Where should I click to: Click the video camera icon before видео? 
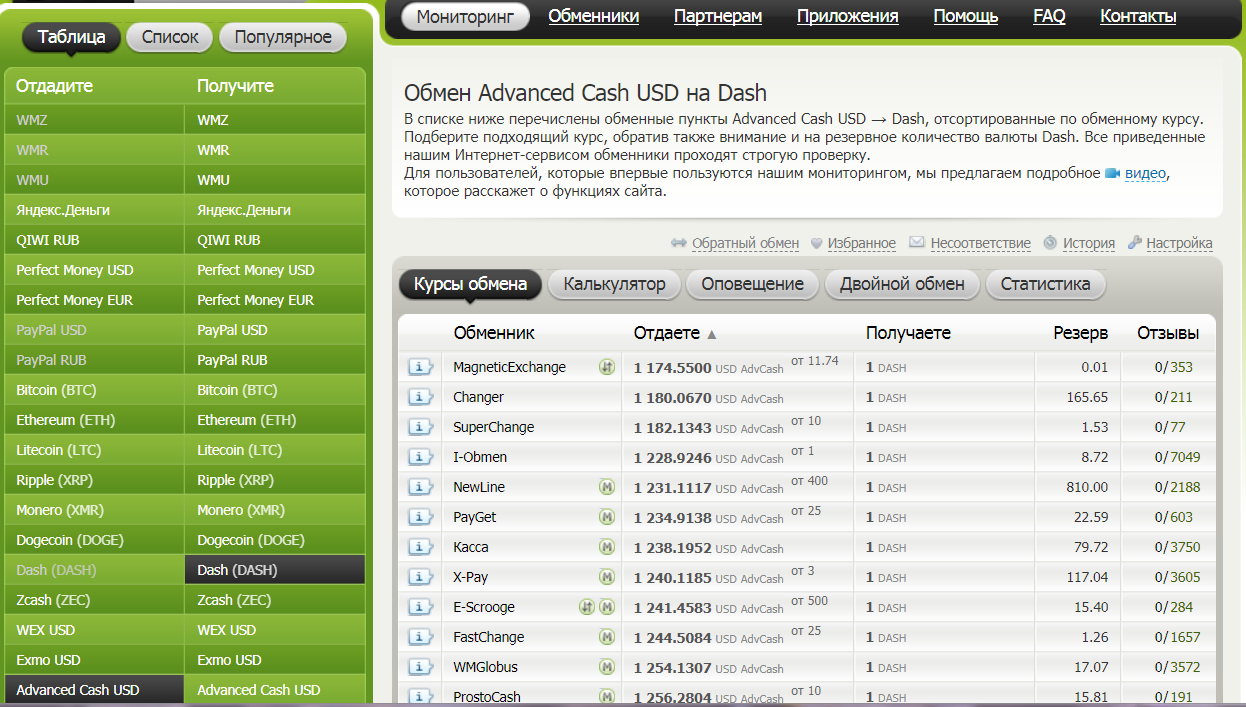pos(1112,173)
